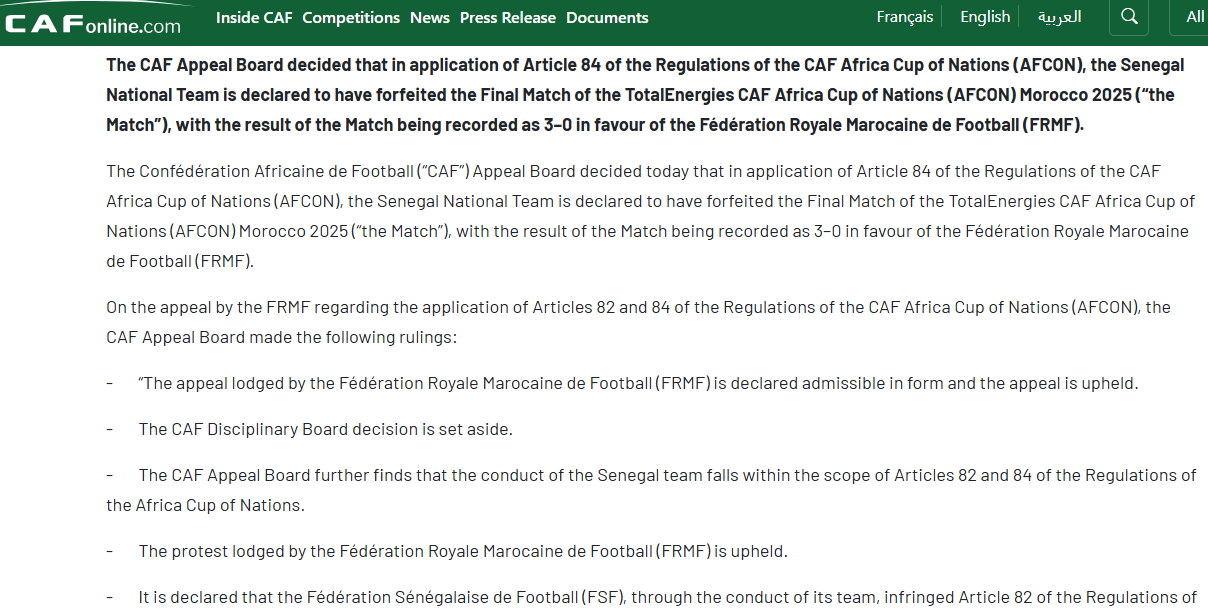The height and width of the screenshot is (613, 1208).
Task: Switch site language to Français
Action: (x=905, y=17)
